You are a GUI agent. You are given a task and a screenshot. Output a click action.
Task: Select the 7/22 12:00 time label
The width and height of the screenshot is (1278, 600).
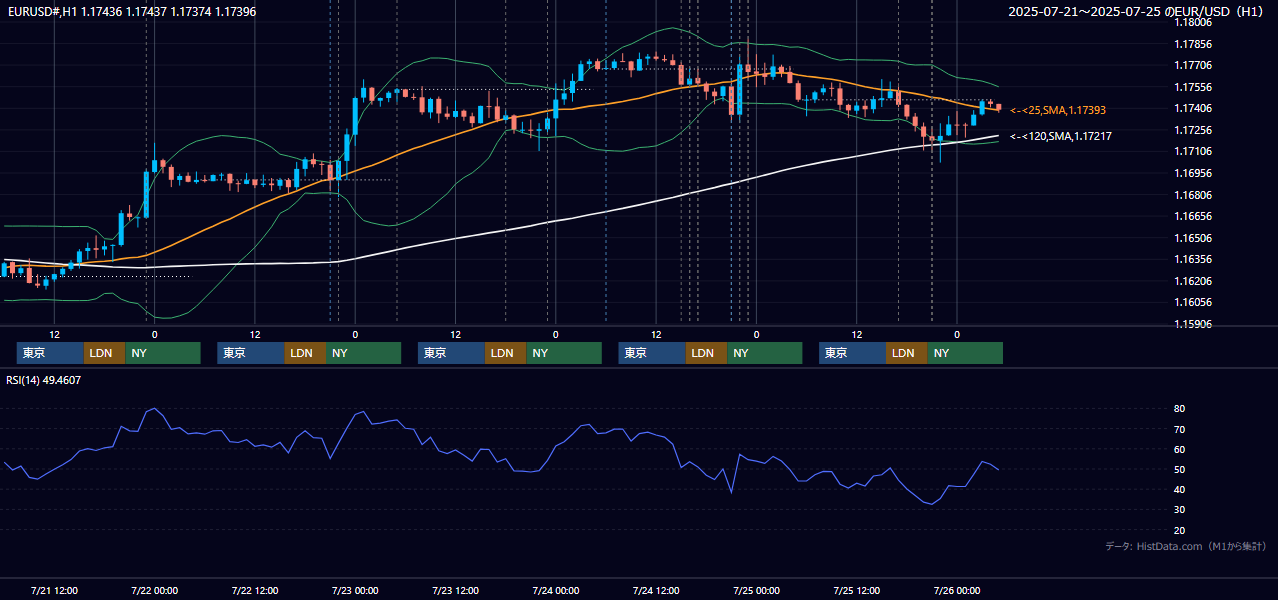point(255,590)
